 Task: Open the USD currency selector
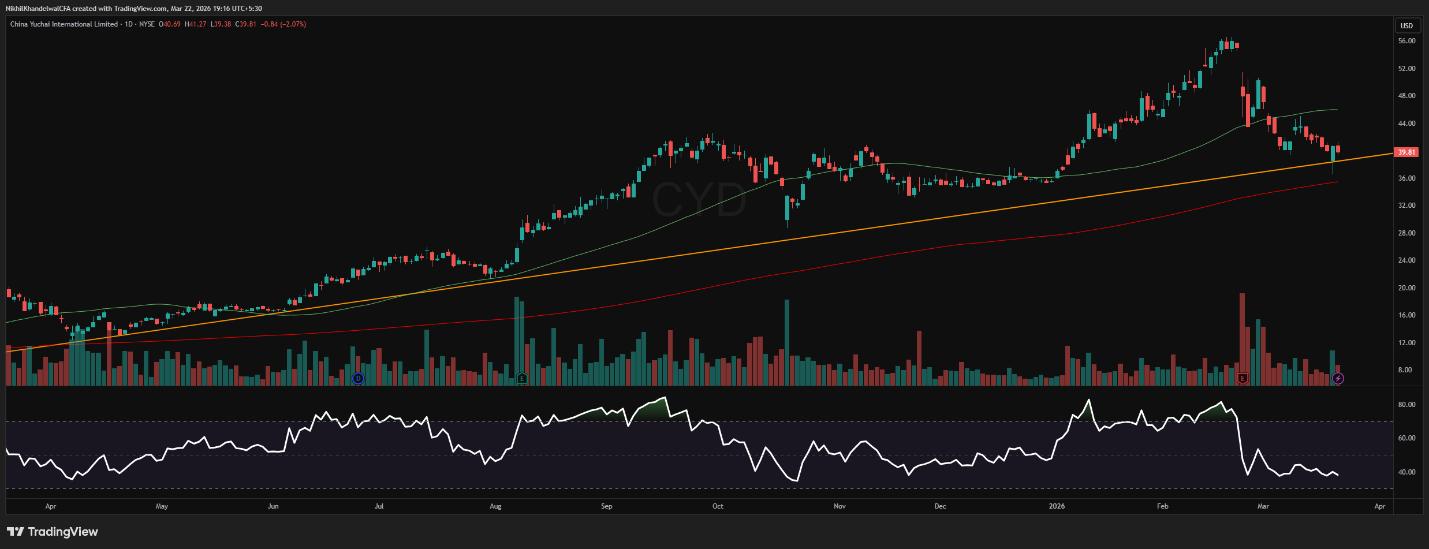pyautogui.click(x=1406, y=25)
